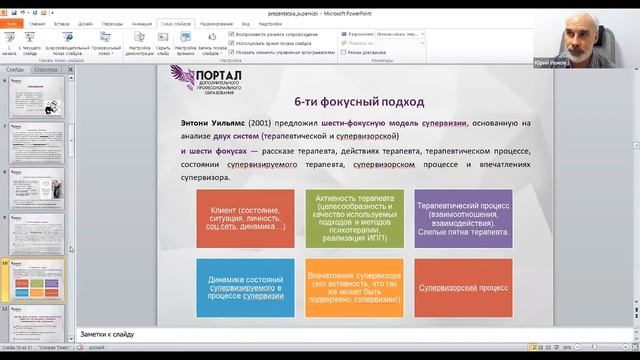Switch to Normal view in status bar

(533, 347)
